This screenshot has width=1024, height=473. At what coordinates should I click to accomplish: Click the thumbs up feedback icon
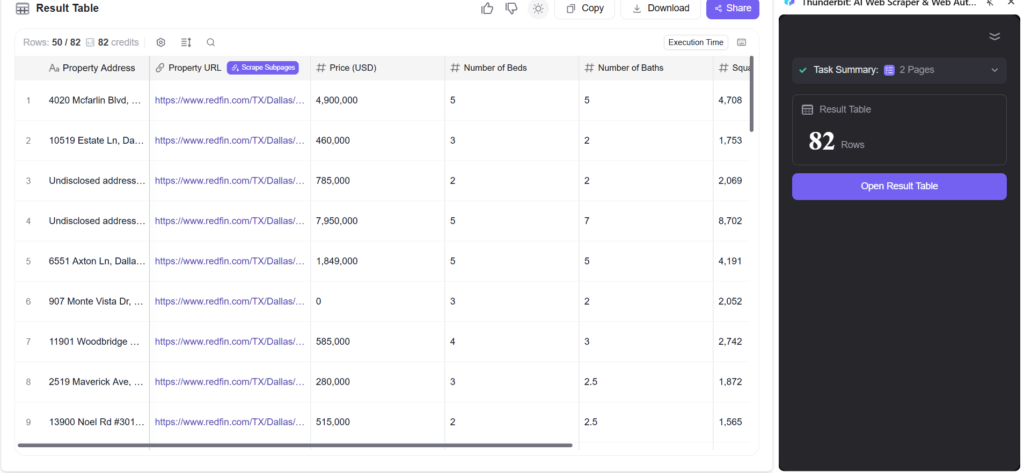[x=487, y=8]
